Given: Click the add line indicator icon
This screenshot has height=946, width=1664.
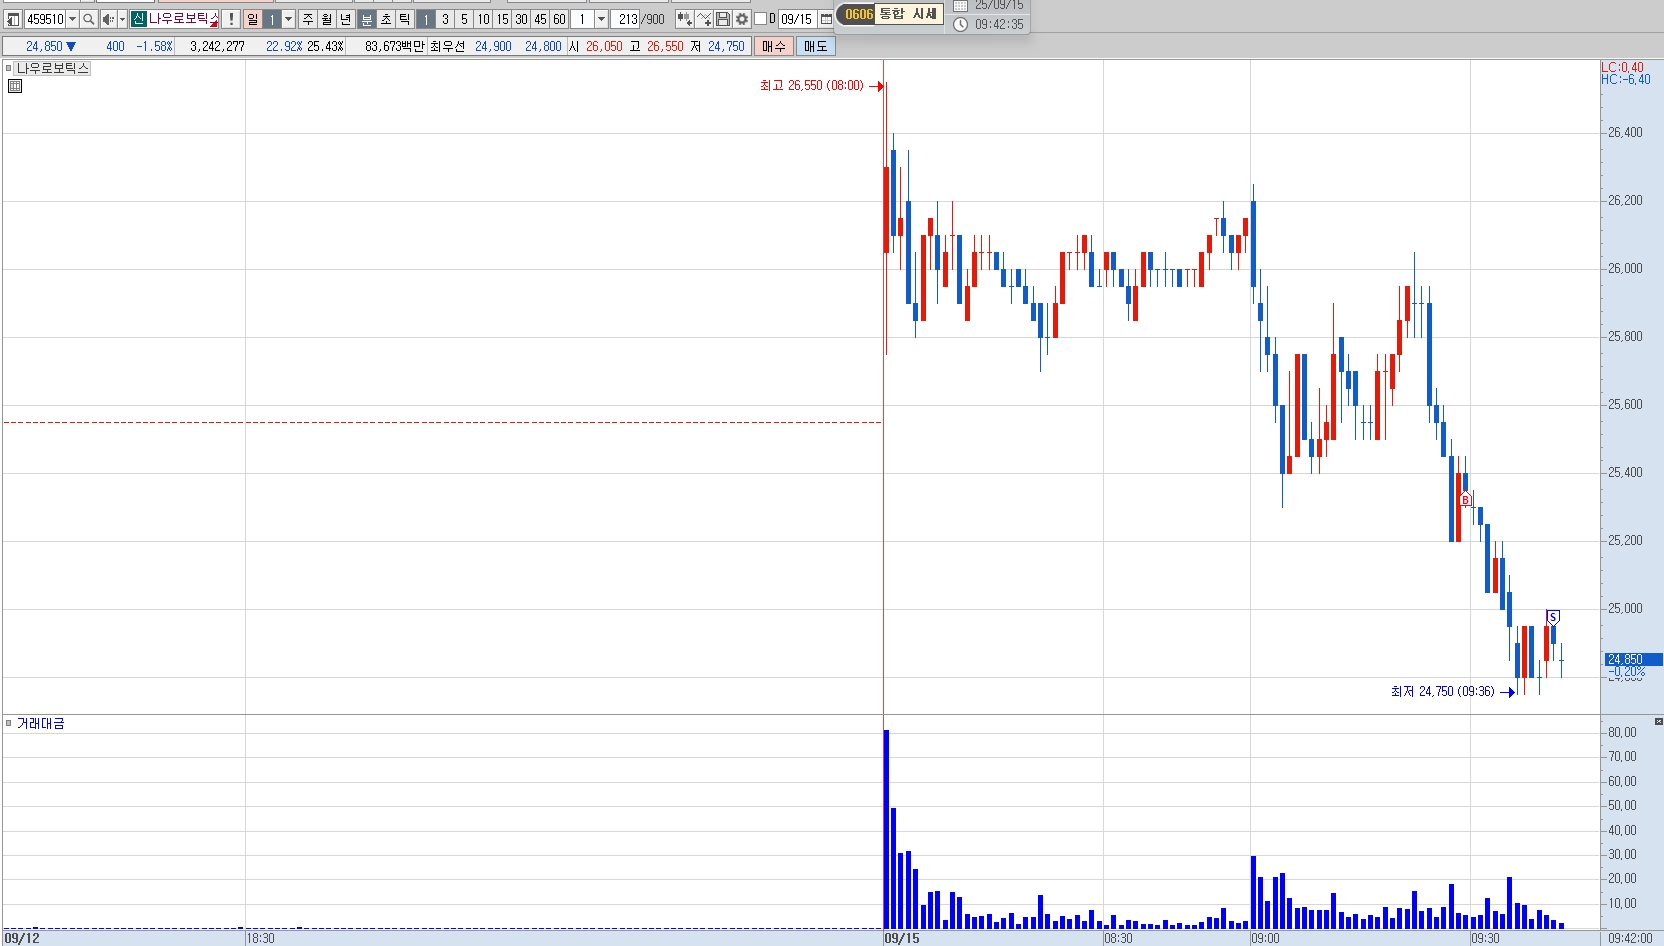Looking at the screenshot, I should pyautogui.click(x=704, y=19).
